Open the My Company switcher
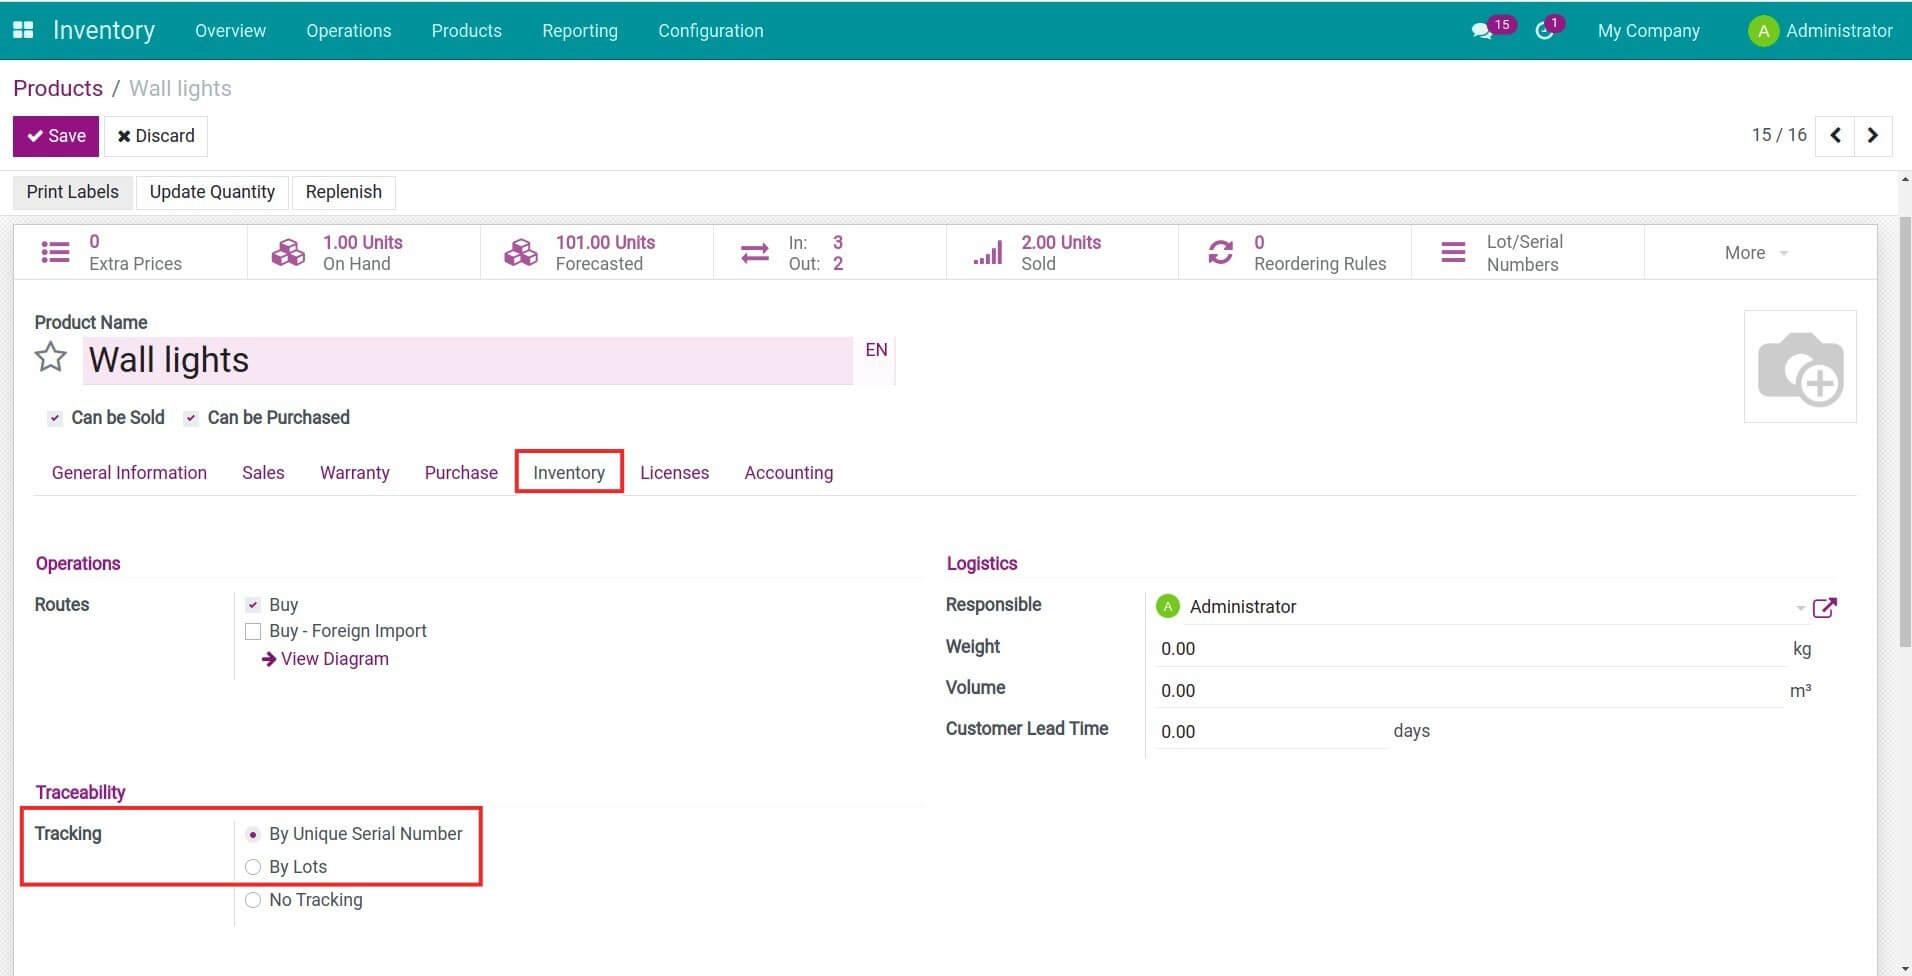 [x=1648, y=31]
